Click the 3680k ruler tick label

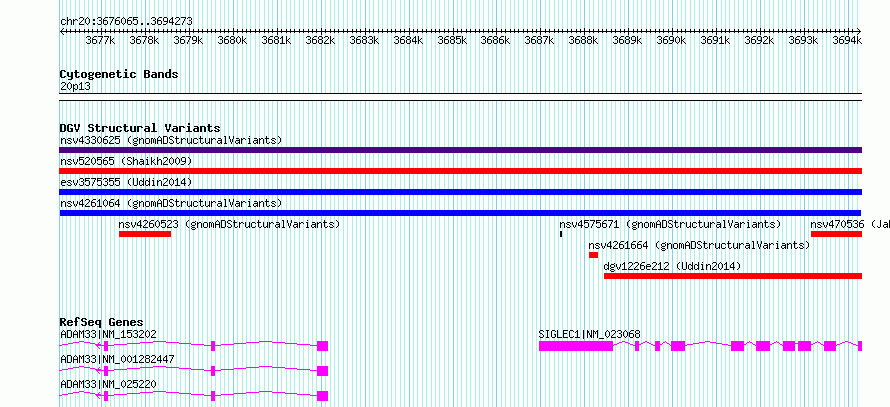(232, 41)
